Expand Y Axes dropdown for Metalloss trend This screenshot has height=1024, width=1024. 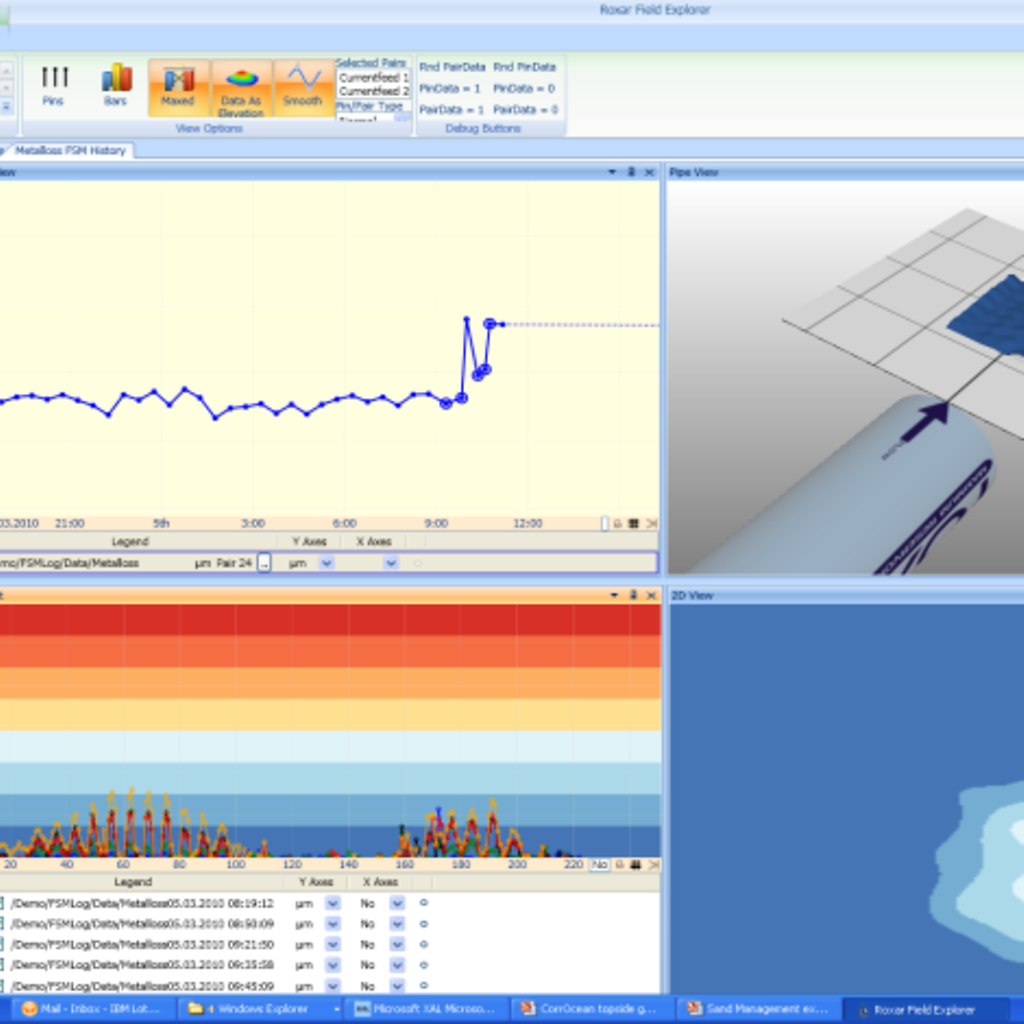point(326,563)
